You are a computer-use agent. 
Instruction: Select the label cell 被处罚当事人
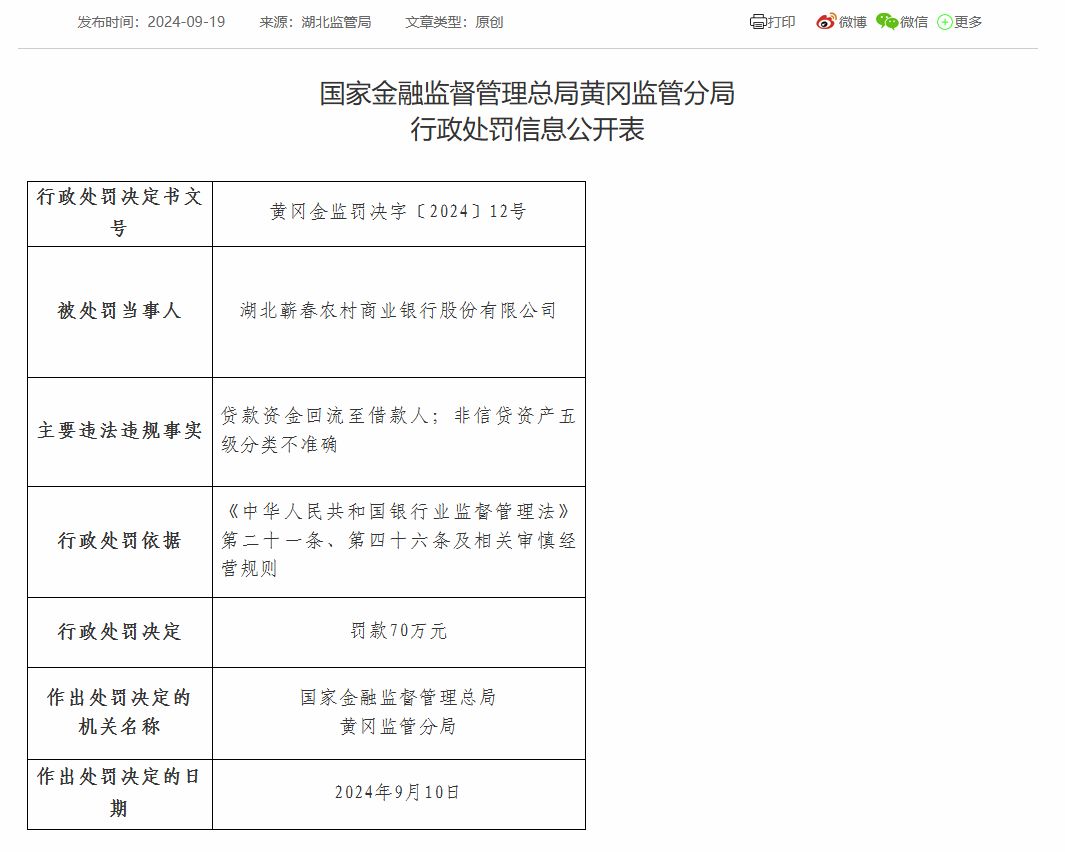pyautogui.click(x=120, y=311)
